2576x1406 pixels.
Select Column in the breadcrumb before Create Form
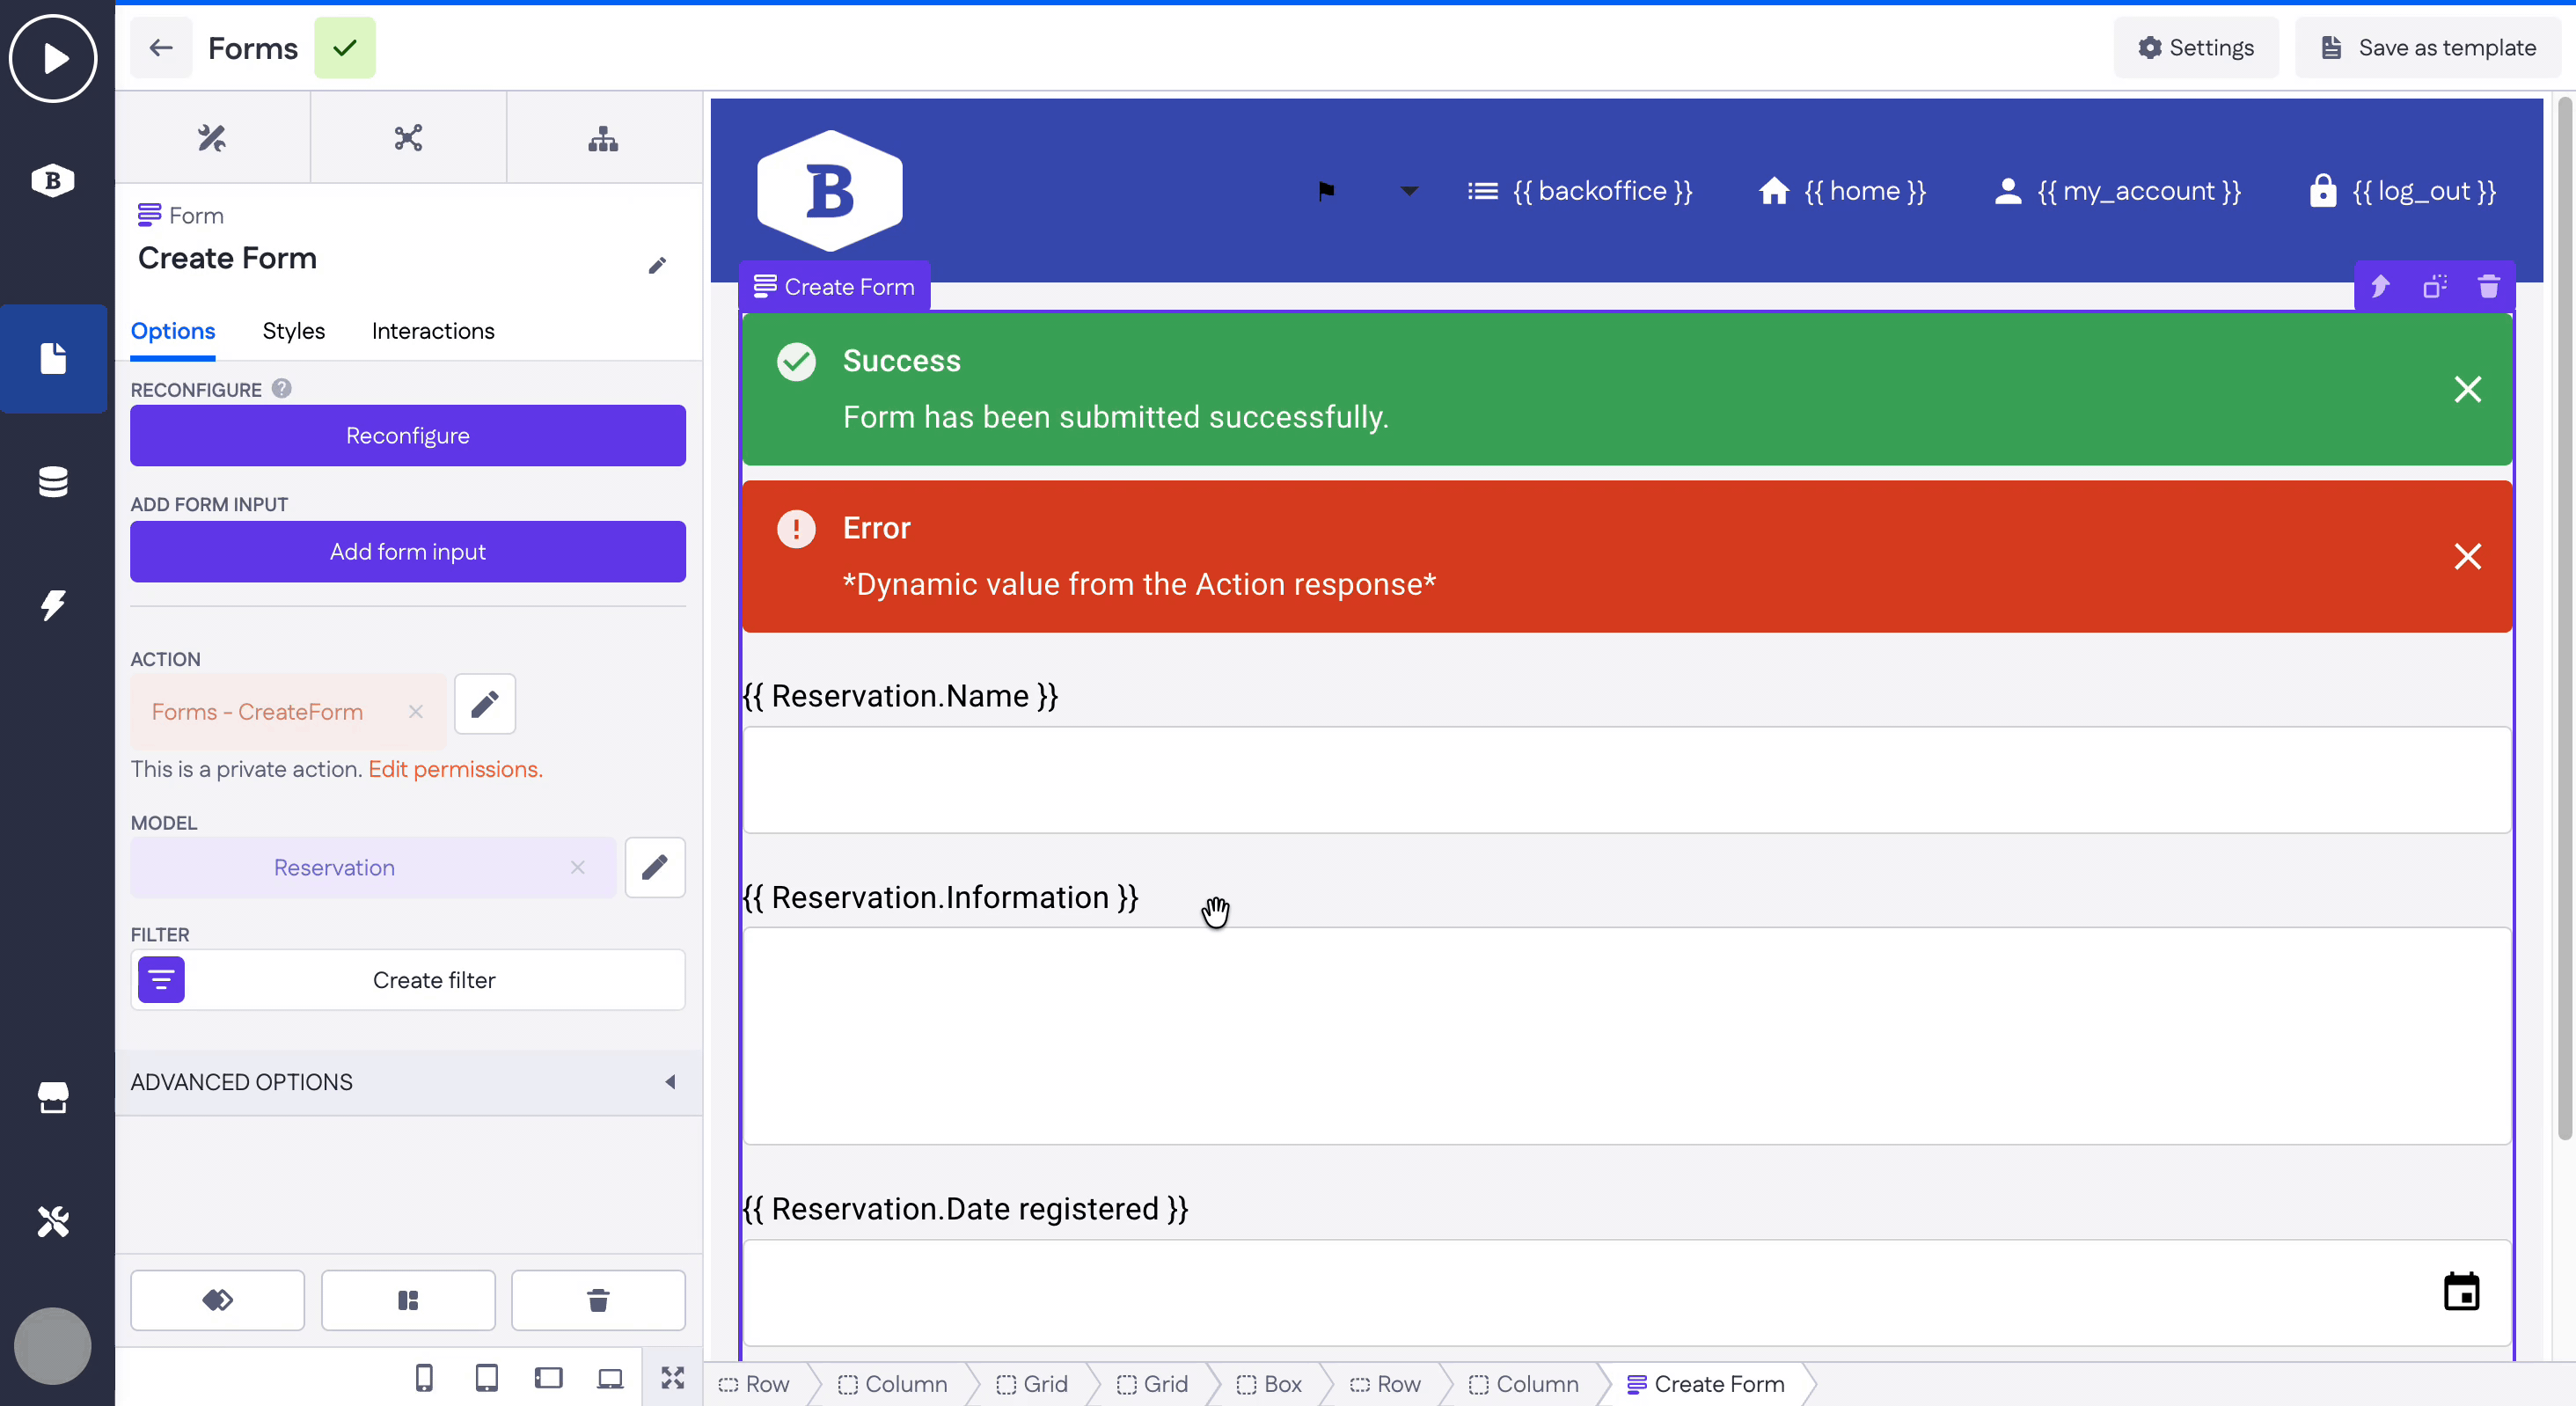tap(1524, 1384)
